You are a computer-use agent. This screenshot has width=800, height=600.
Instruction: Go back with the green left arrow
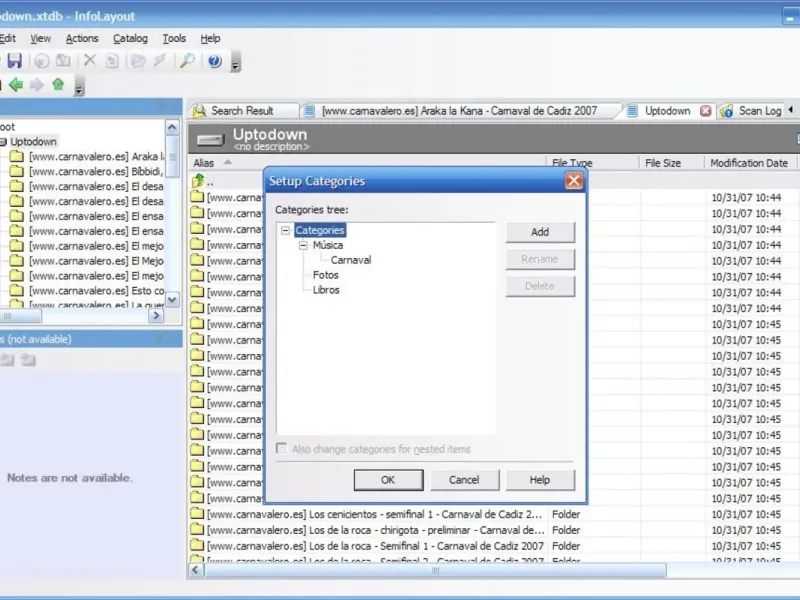16,85
